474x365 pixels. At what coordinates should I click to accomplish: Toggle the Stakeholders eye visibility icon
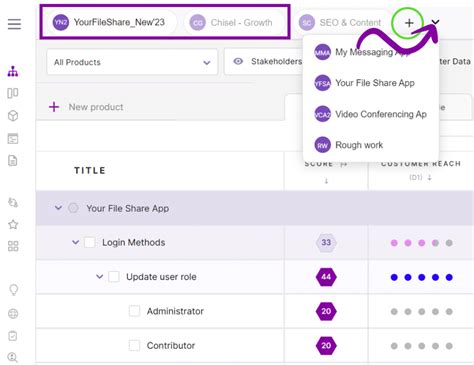click(x=238, y=61)
